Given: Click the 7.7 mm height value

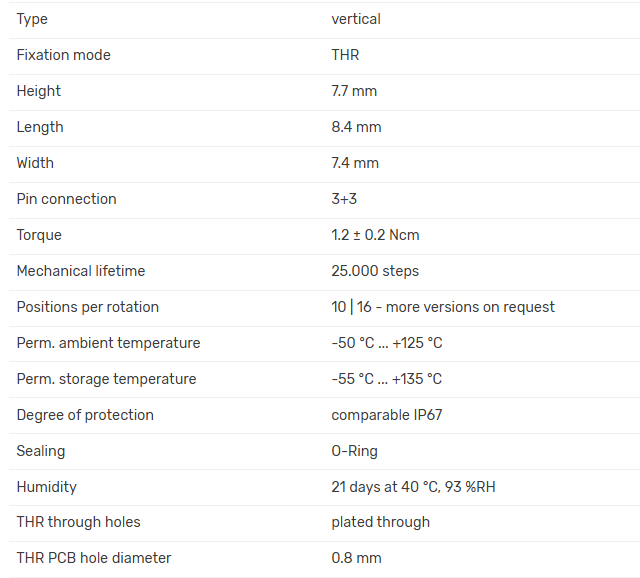Looking at the screenshot, I should tap(354, 91).
